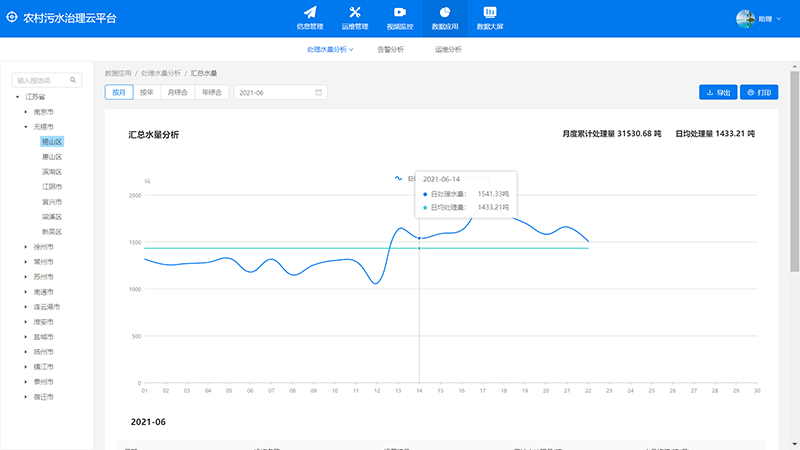This screenshot has height=450, width=800.
Task: Collapse the 无锡市 tree node
Action: click(26, 127)
